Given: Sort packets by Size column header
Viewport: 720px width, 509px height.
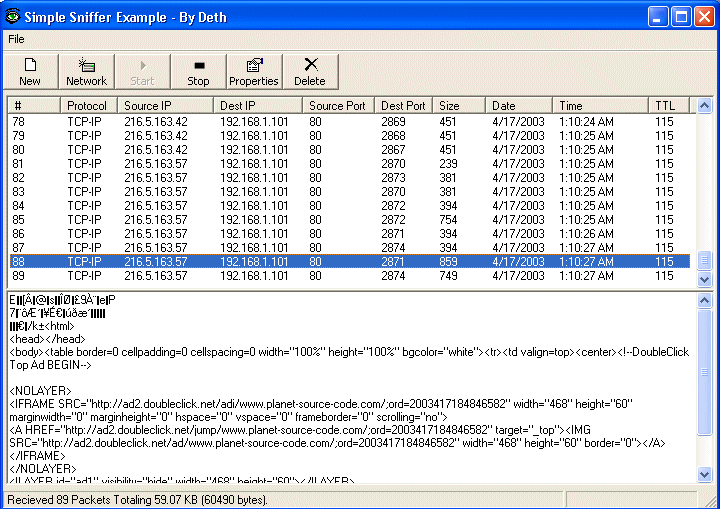Looking at the screenshot, I should tap(460, 105).
